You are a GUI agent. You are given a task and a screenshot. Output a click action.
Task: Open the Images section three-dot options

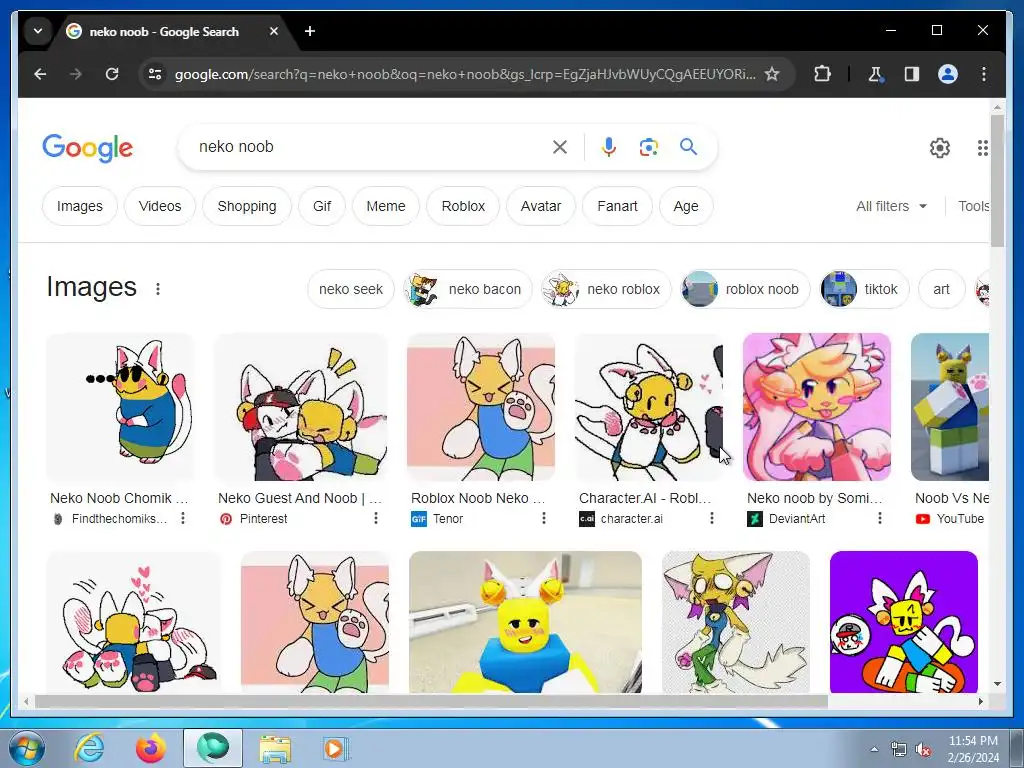pos(158,289)
